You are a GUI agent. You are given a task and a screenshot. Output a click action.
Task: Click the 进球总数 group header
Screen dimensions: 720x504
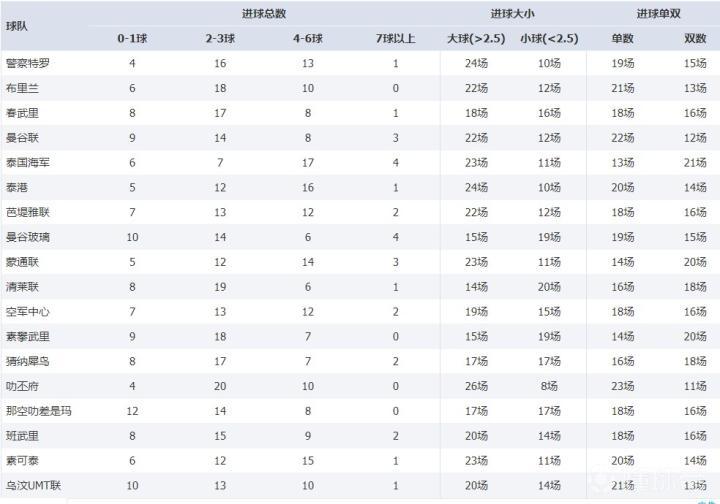264,14
